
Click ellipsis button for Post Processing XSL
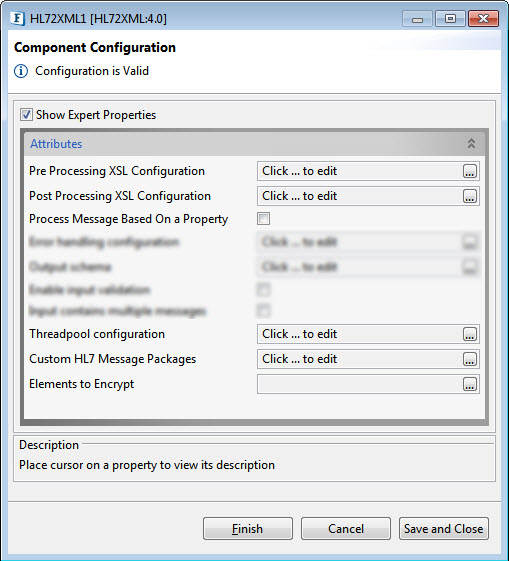[470, 196]
